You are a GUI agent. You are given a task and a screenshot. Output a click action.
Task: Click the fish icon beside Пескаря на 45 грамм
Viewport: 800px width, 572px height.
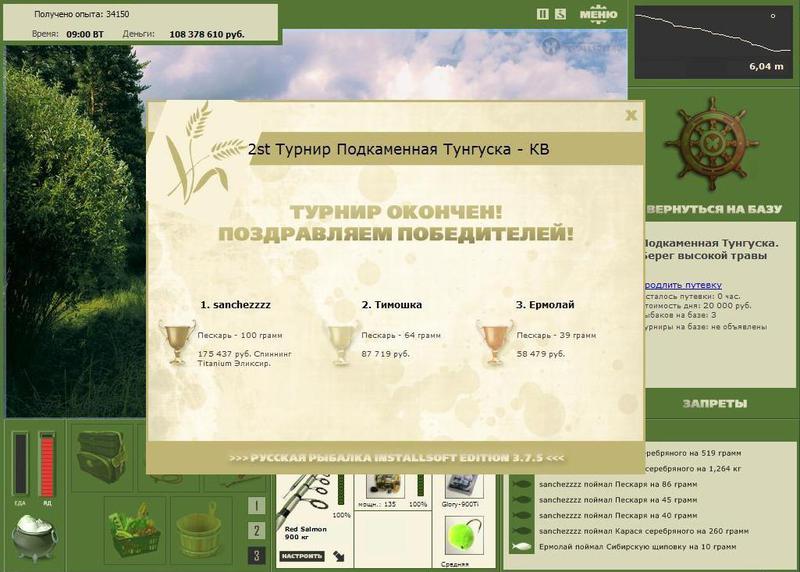pos(521,500)
